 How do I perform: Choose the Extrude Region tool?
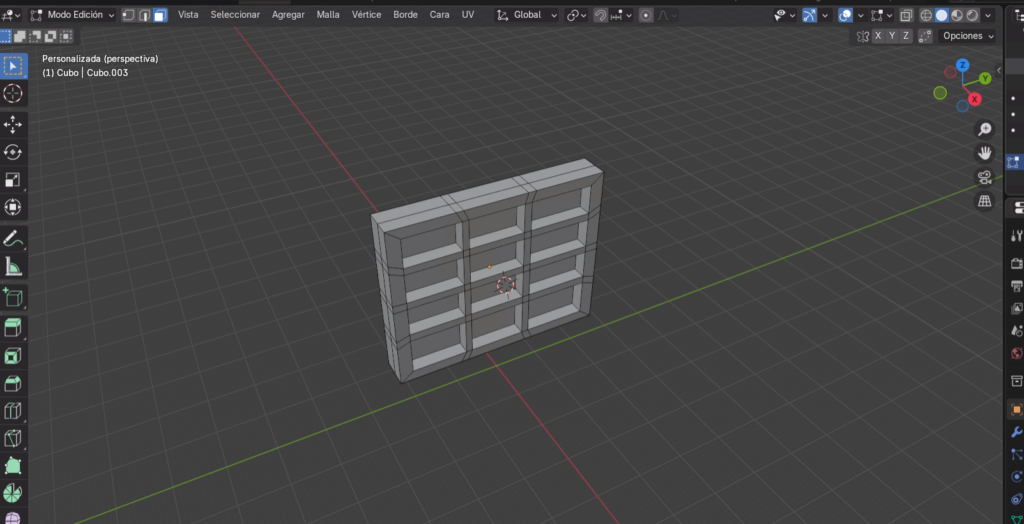click(13, 328)
